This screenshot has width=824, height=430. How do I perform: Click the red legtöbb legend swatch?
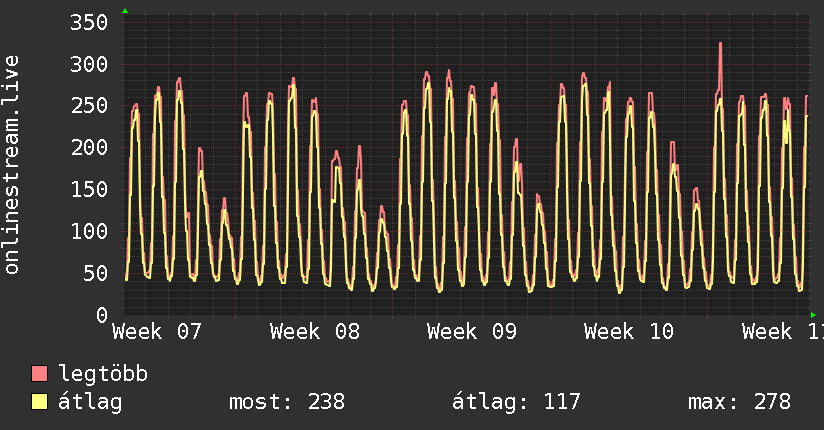pyautogui.click(x=40, y=374)
